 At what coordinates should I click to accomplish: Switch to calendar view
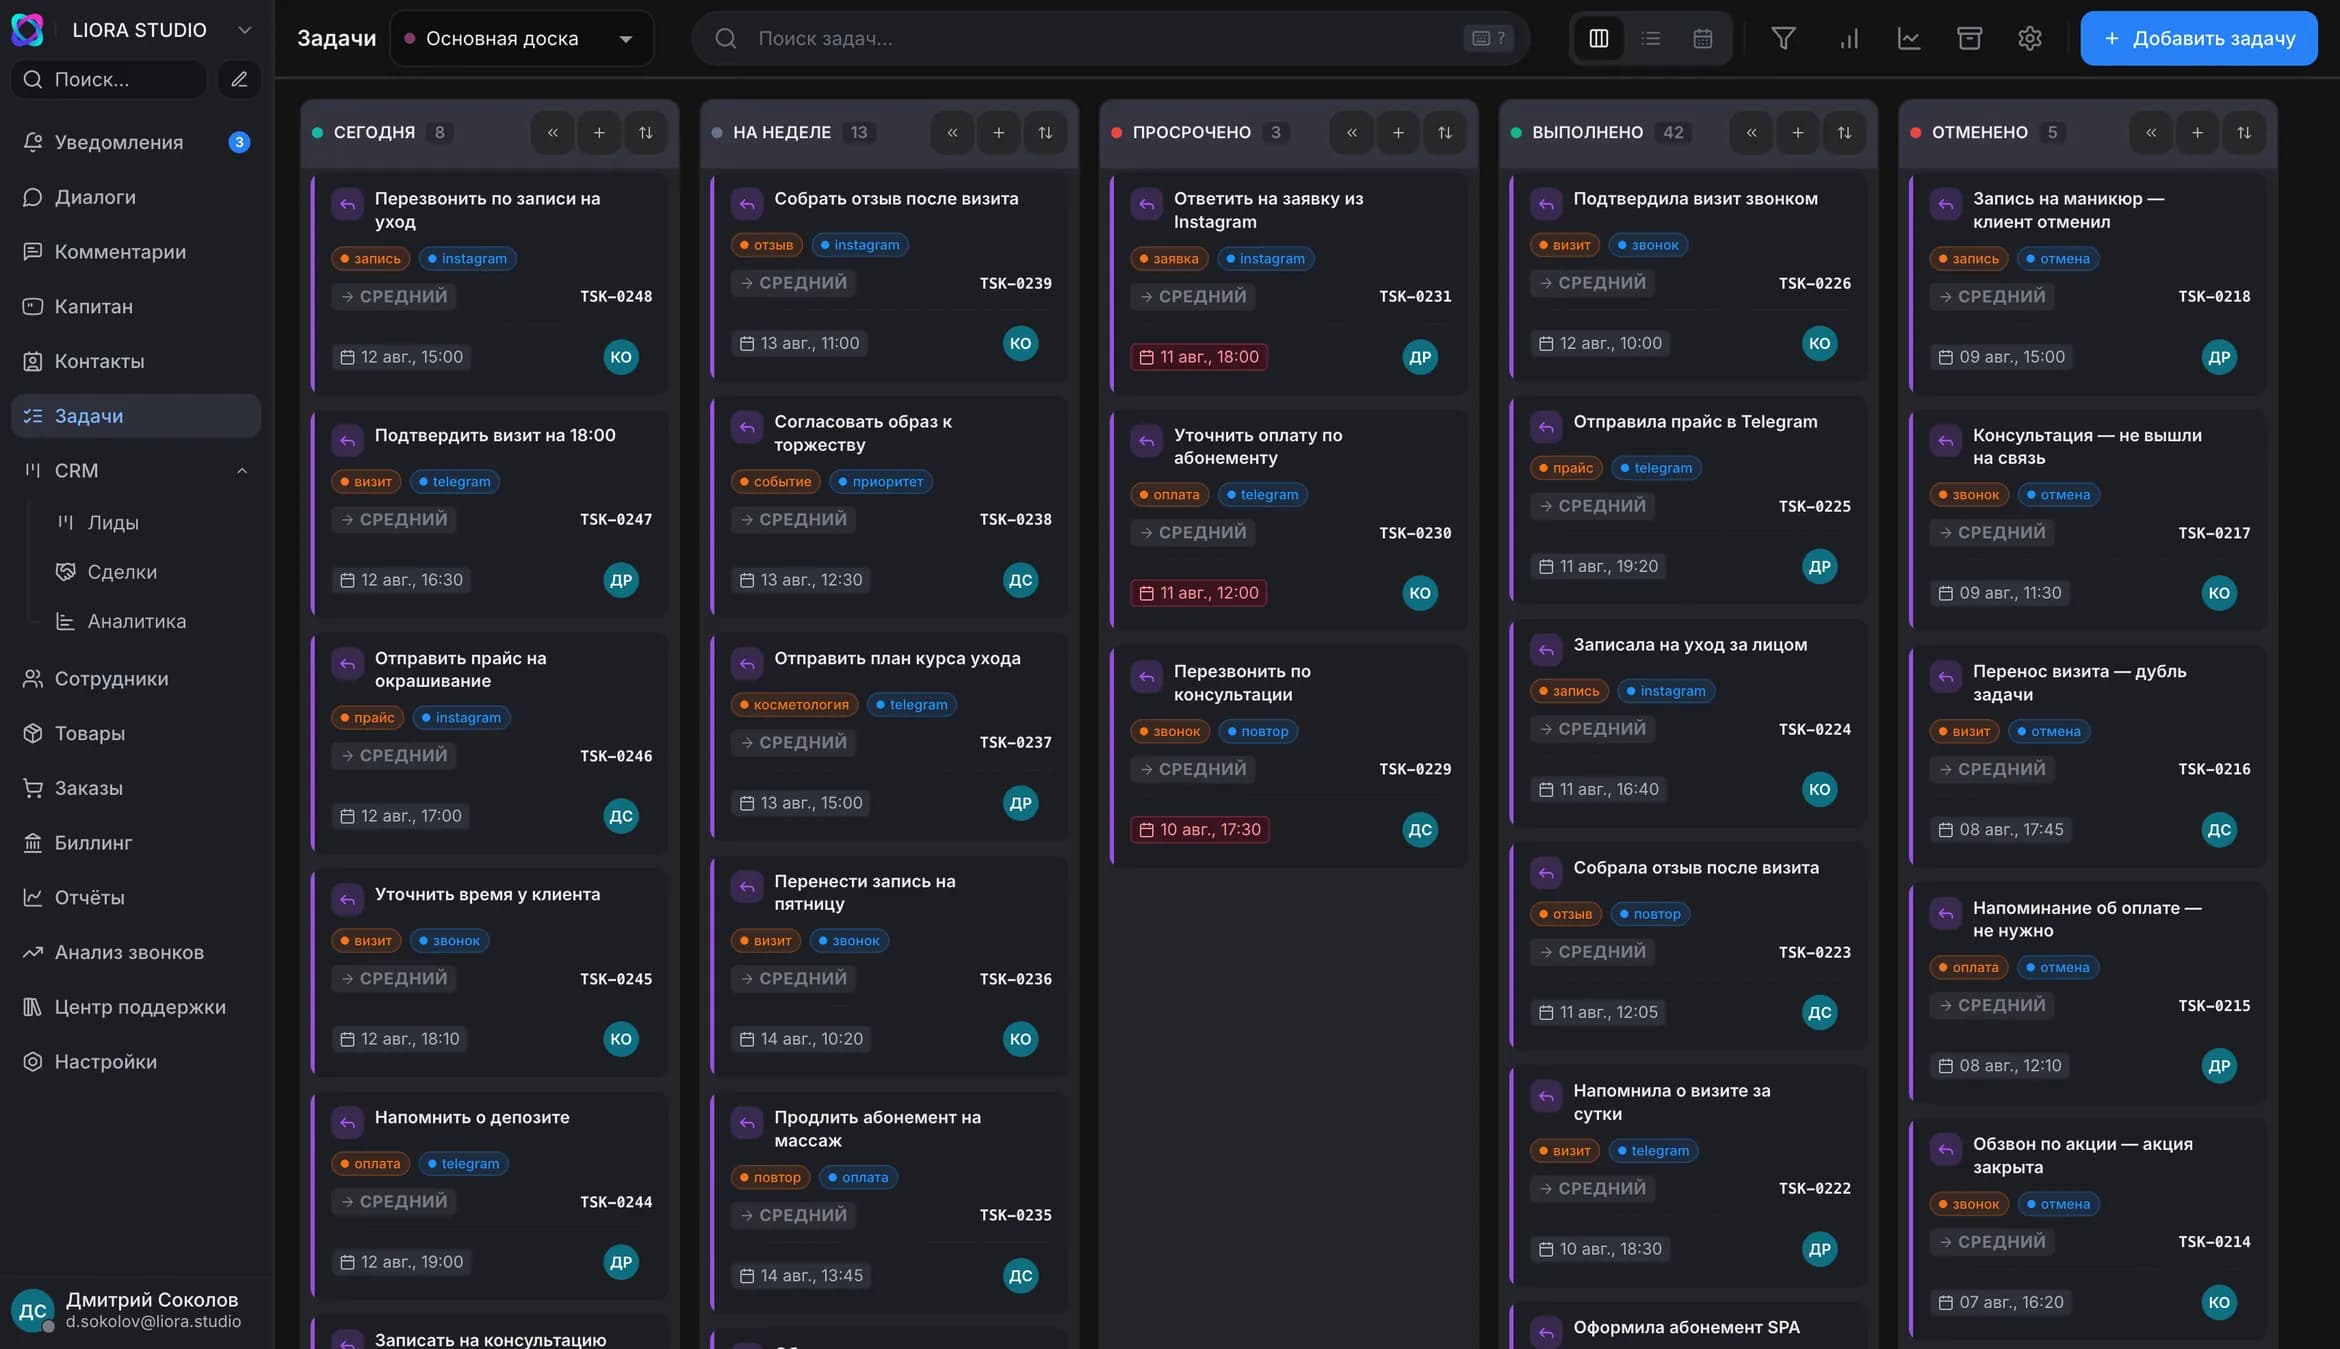point(1702,38)
